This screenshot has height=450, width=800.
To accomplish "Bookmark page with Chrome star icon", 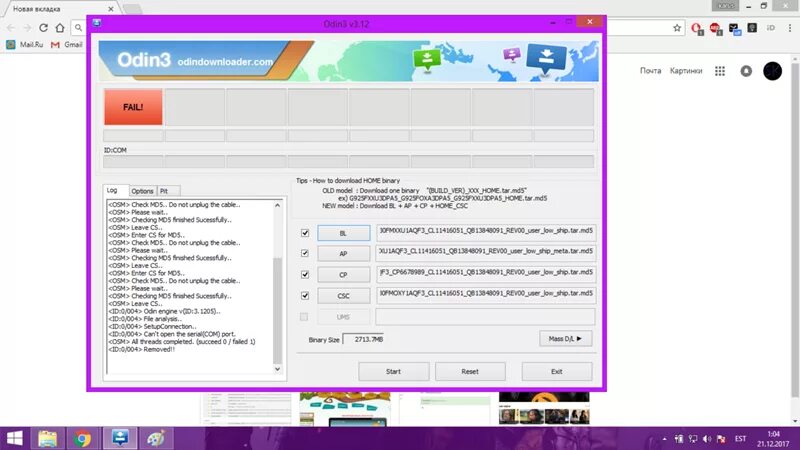I will tap(677, 28).
